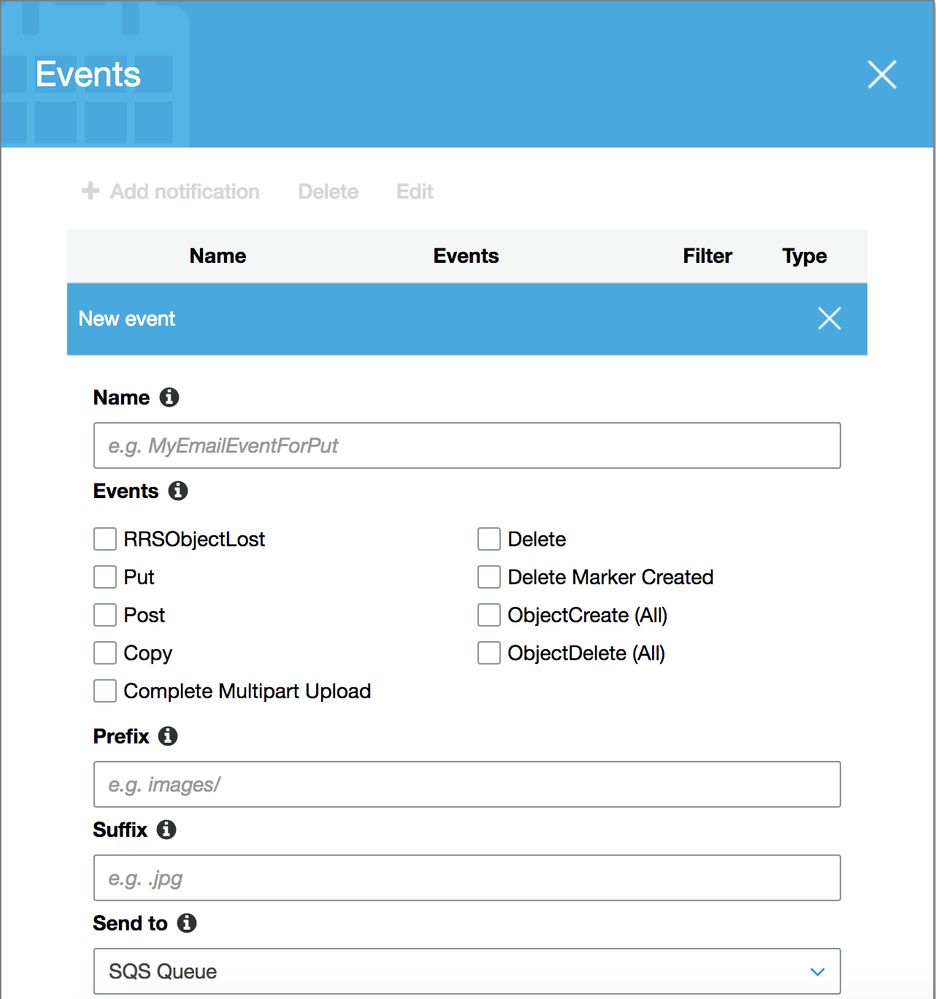Open the Send to SQS Queue dropdown
Screen dimensions: 936x999
(466, 971)
